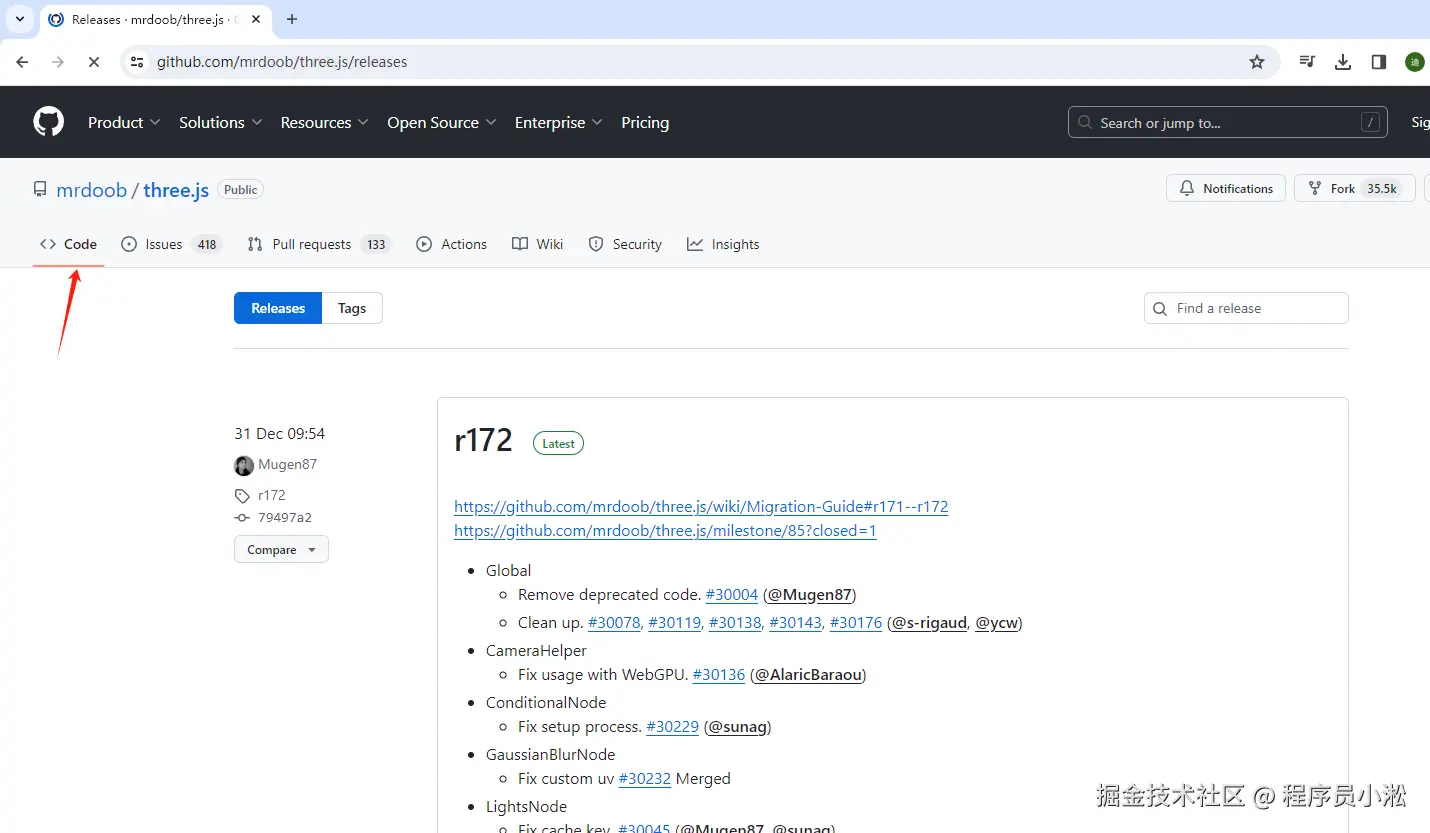Screen dimensions: 1430x833
Task: Open the Migration-Guide wiki link
Action: tap(701, 506)
